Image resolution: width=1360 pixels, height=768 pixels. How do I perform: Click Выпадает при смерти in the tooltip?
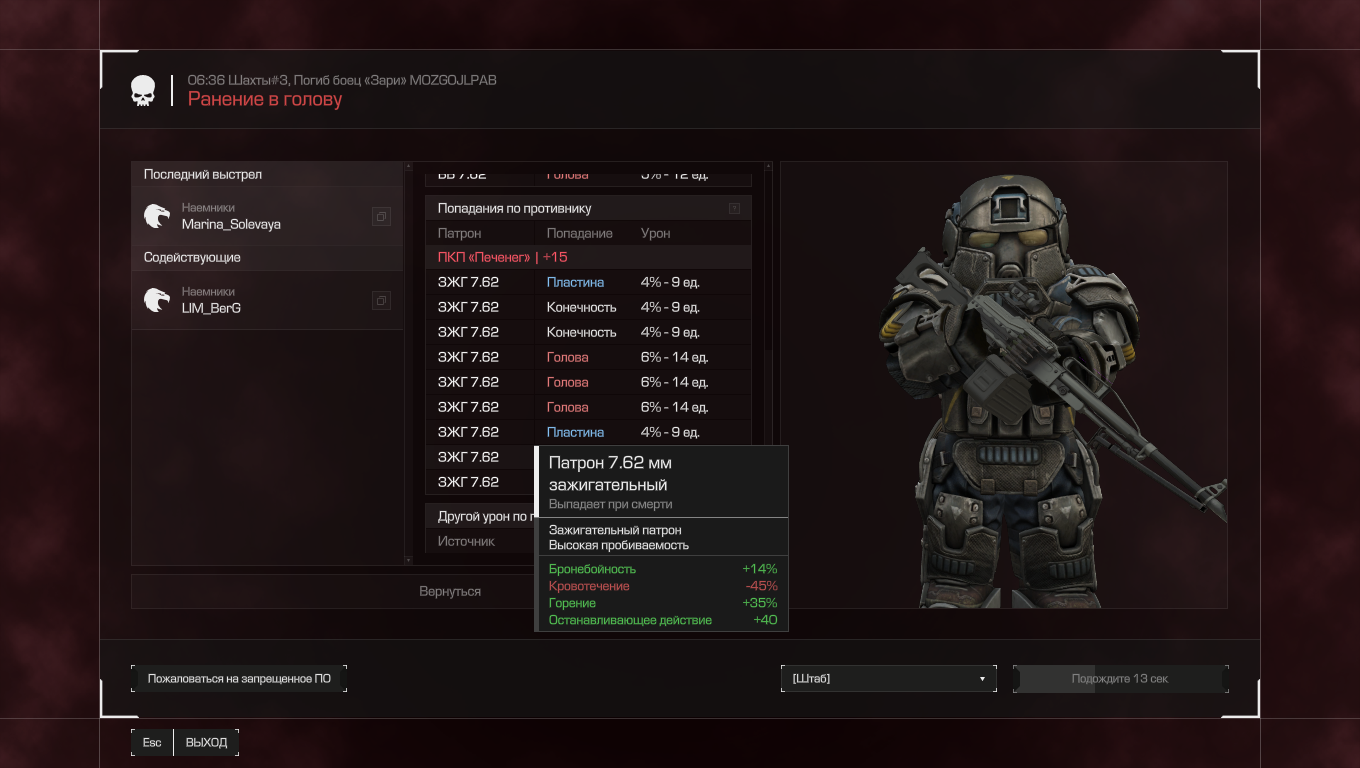[610, 504]
